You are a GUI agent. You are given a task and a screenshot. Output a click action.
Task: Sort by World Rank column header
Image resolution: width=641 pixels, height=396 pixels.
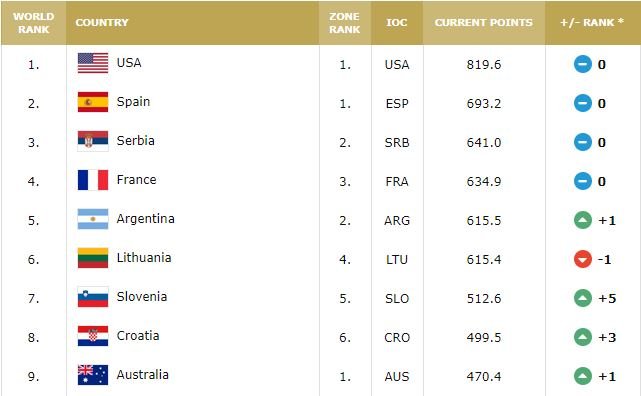(34, 23)
